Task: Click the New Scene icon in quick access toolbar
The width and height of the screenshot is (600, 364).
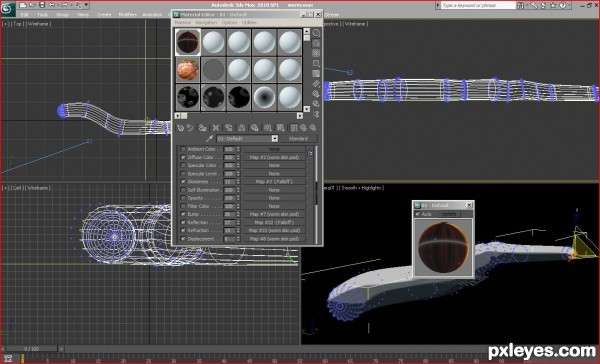Action: coord(23,5)
